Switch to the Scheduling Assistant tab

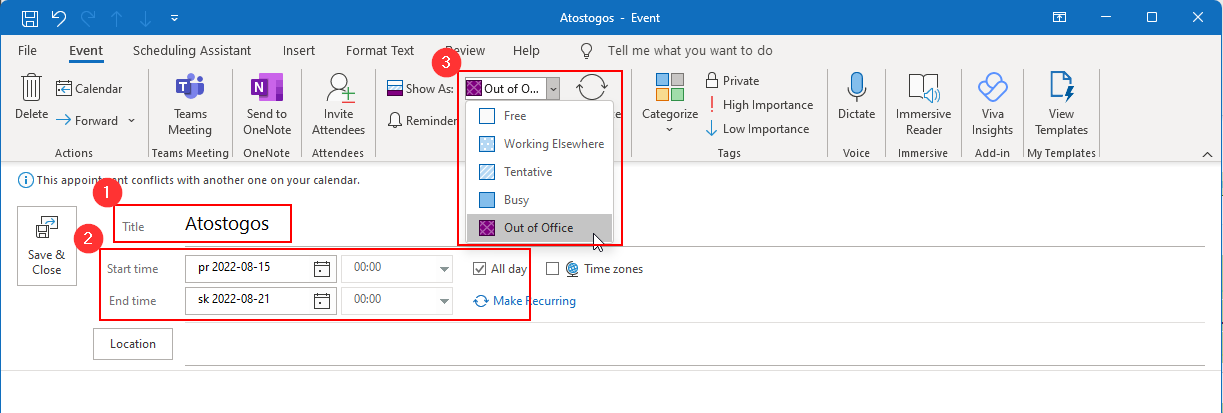[x=191, y=50]
